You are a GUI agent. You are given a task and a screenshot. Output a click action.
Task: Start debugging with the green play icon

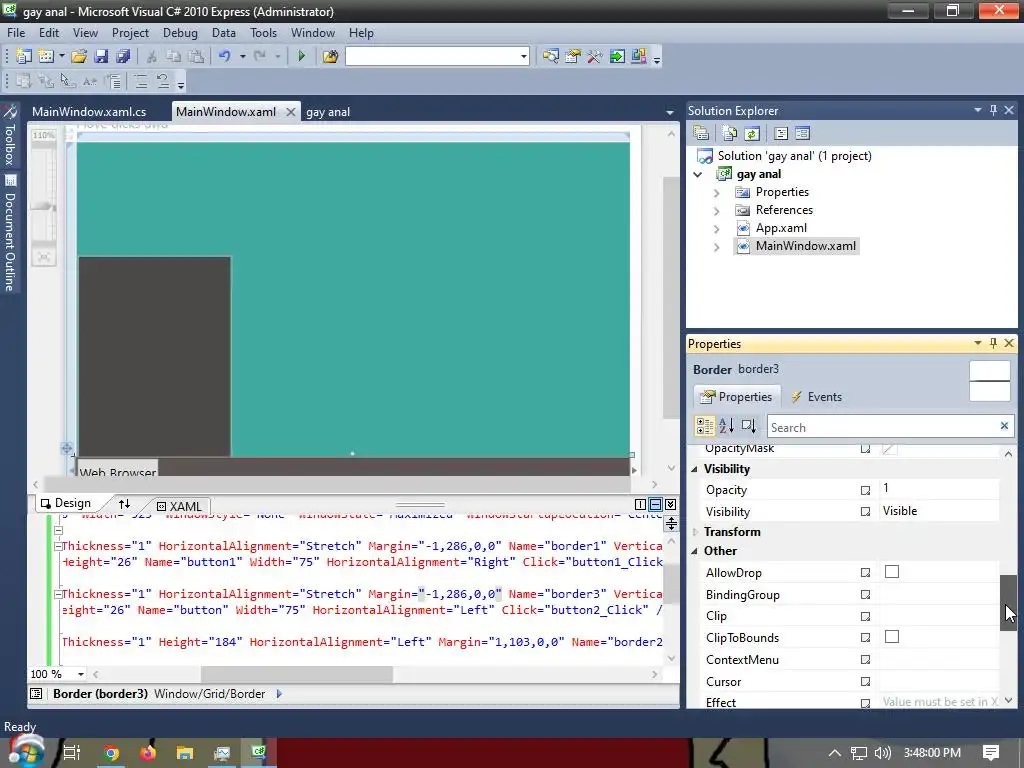[x=301, y=57]
